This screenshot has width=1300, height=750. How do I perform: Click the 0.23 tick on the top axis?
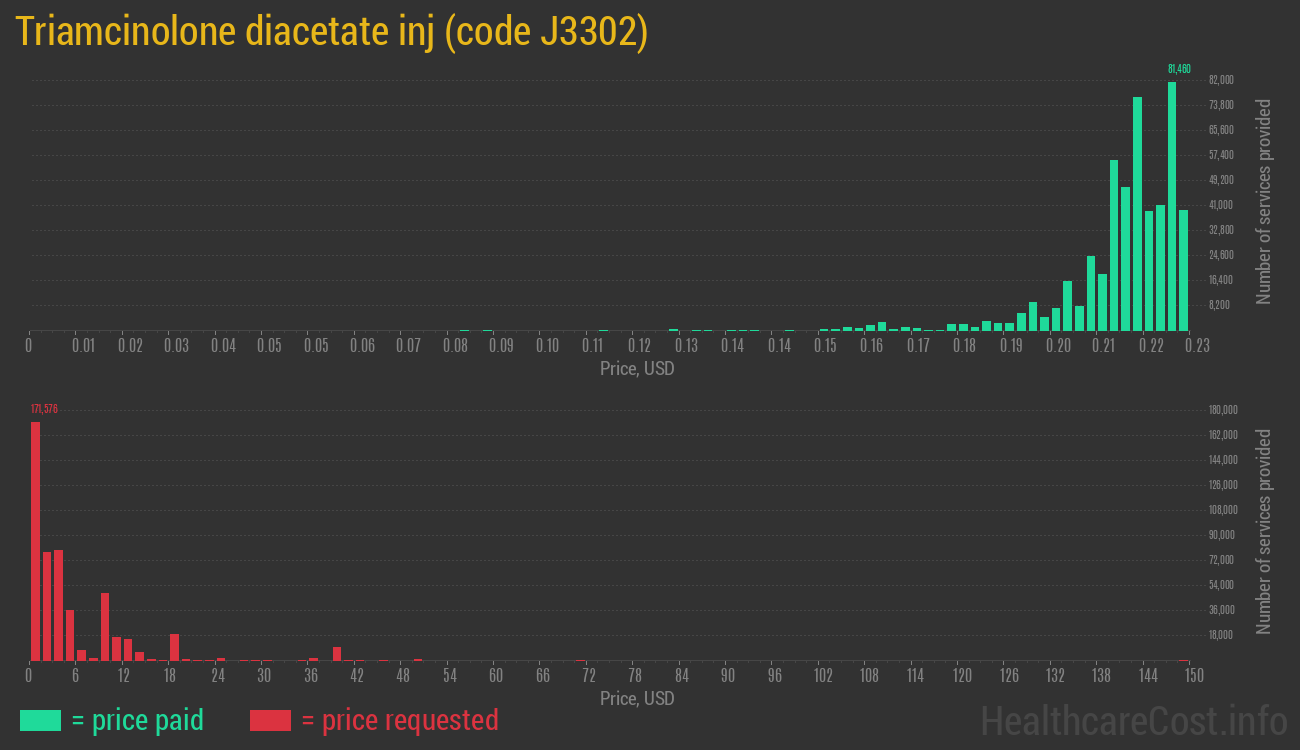point(1196,344)
